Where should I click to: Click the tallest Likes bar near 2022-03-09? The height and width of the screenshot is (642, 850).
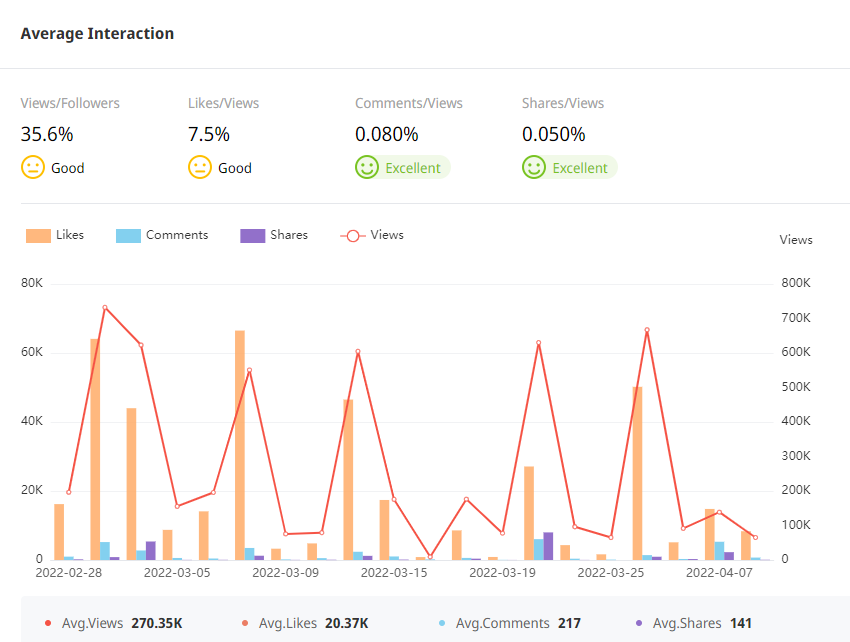pyautogui.click(x=240, y=445)
